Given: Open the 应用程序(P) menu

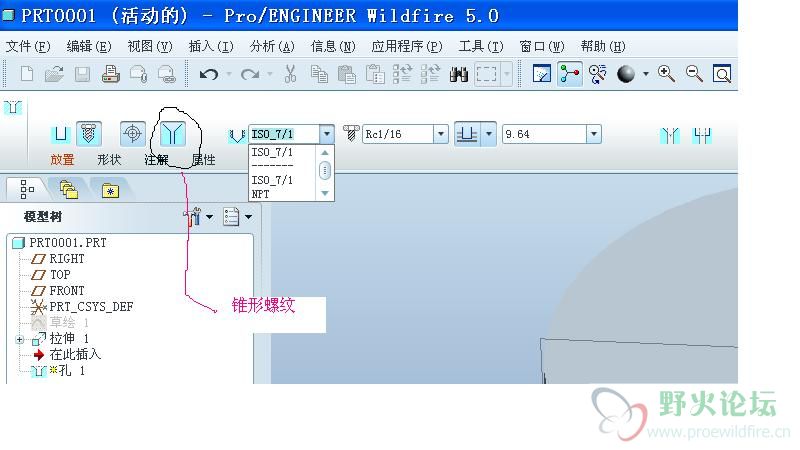Looking at the screenshot, I should pyautogui.click(x=407, y=46).
